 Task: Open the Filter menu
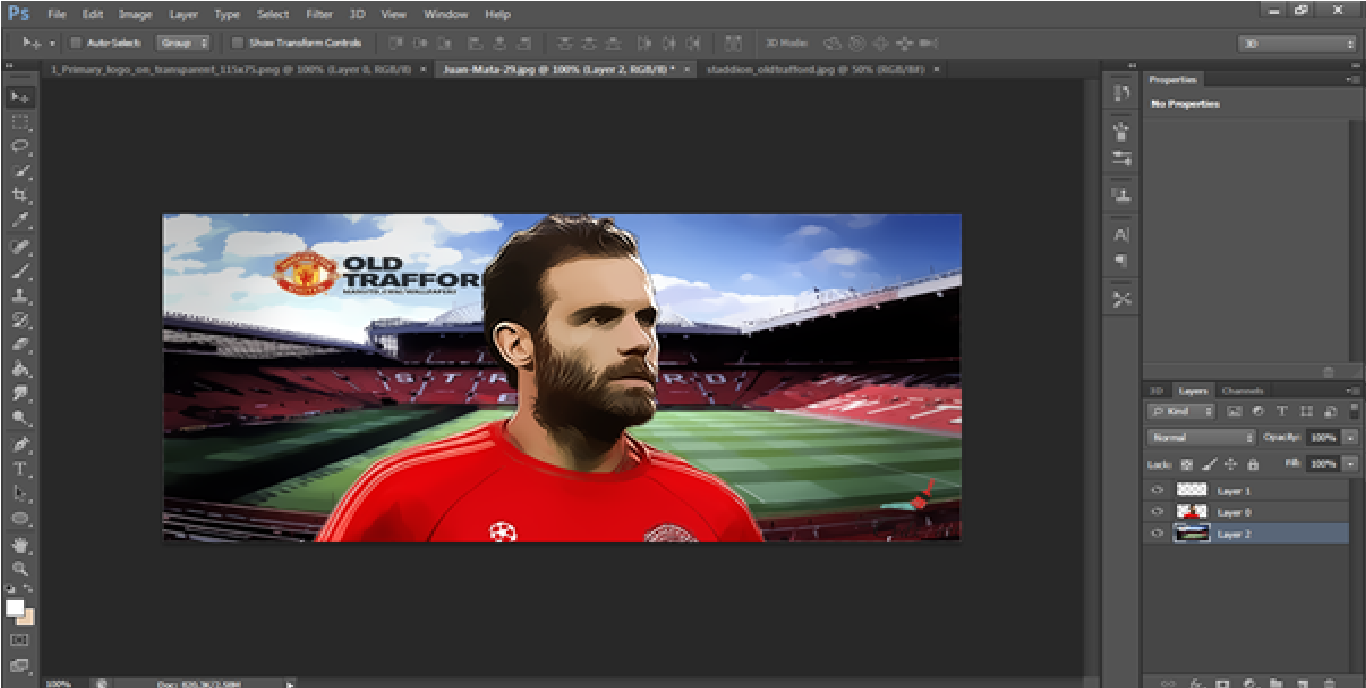click(319, 14)
